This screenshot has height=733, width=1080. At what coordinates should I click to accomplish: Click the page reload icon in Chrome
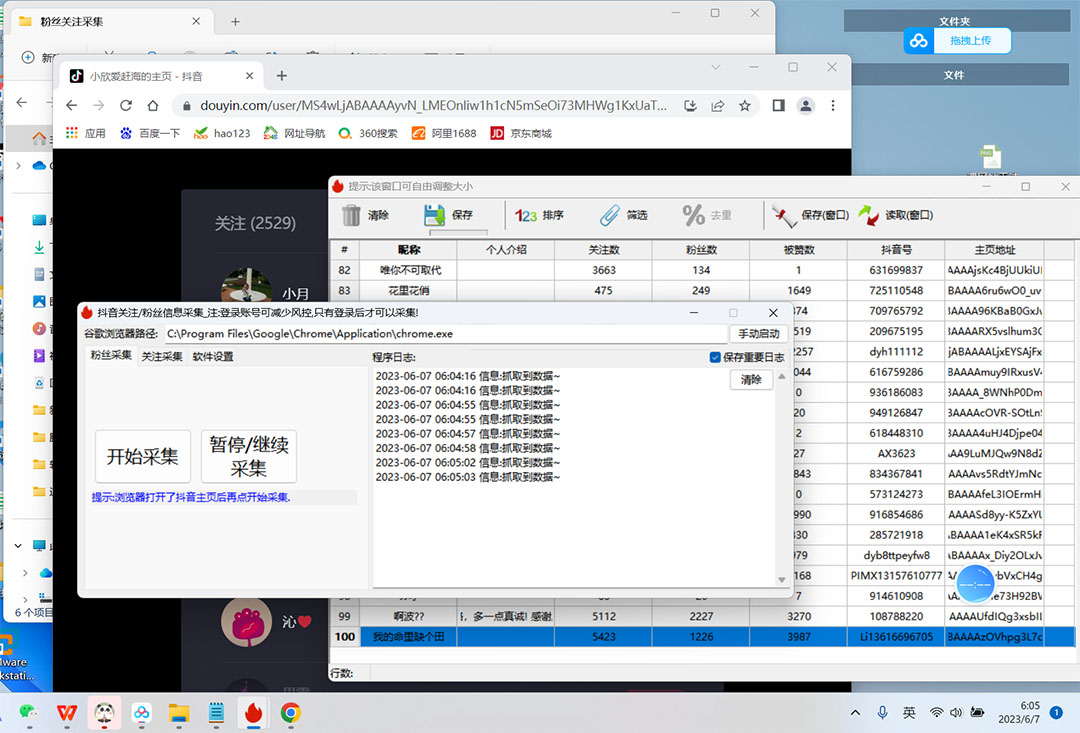click(125, 105)
